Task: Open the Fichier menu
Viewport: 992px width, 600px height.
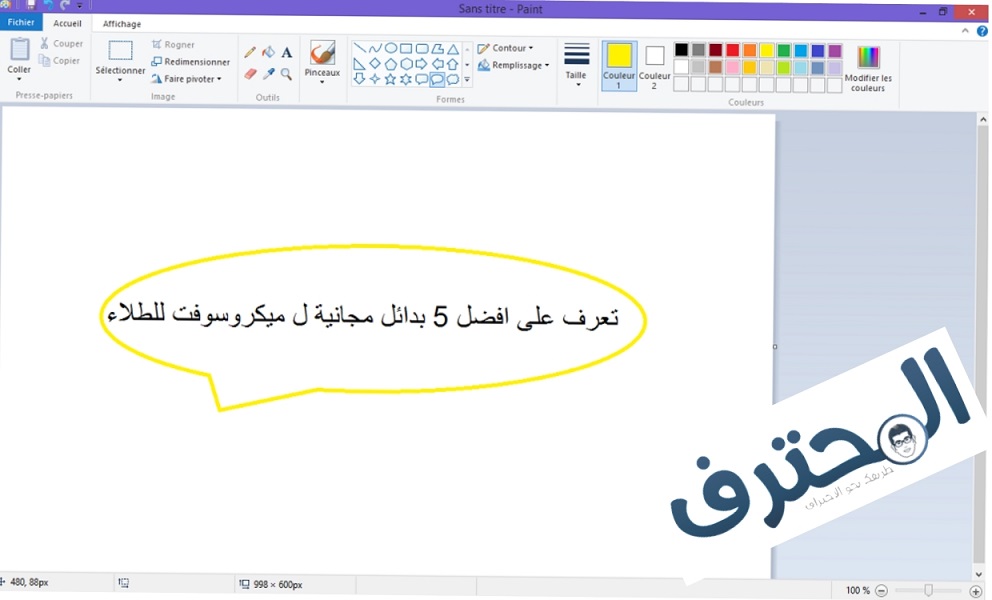Action: click(21, 23)
